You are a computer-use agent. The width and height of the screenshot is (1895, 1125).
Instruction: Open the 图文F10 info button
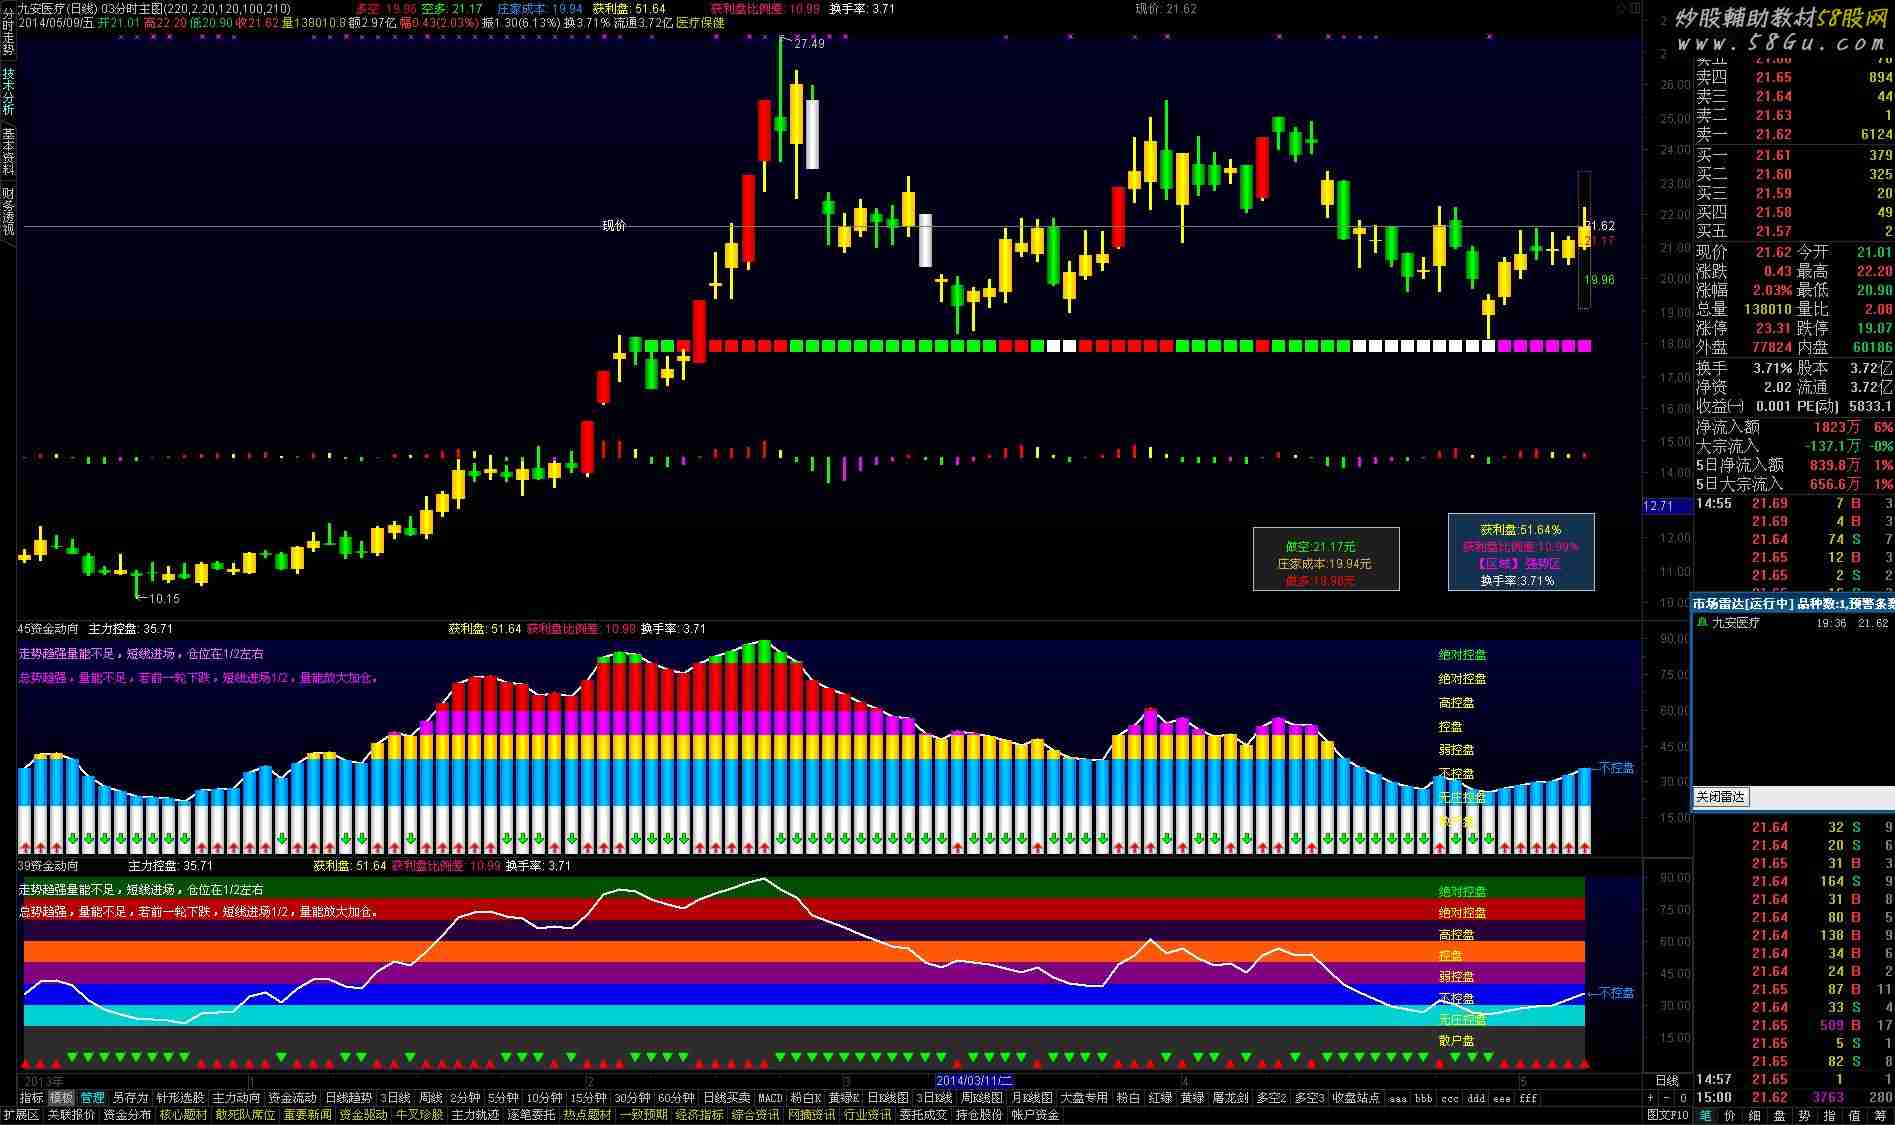click(x=1667, y=1115)
